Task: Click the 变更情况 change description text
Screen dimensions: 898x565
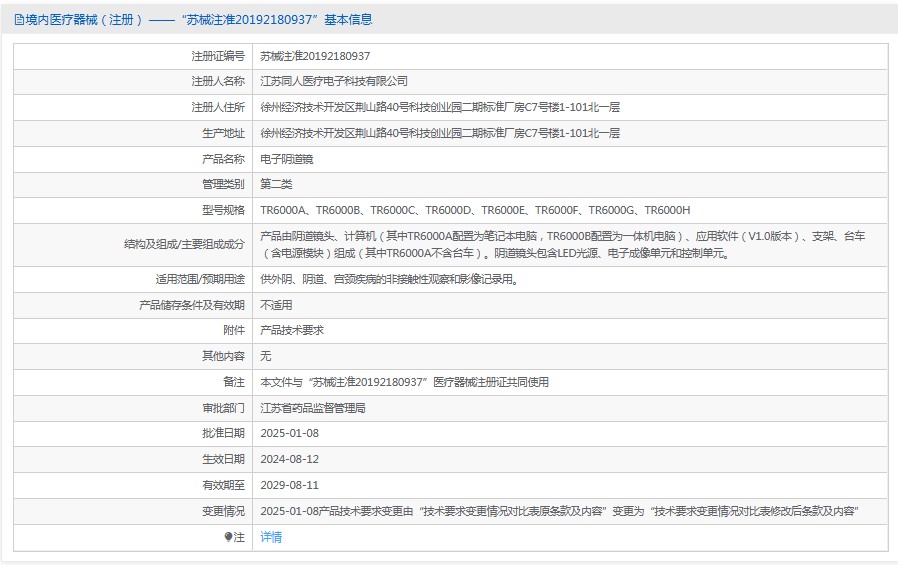Action: coord(560,511)
